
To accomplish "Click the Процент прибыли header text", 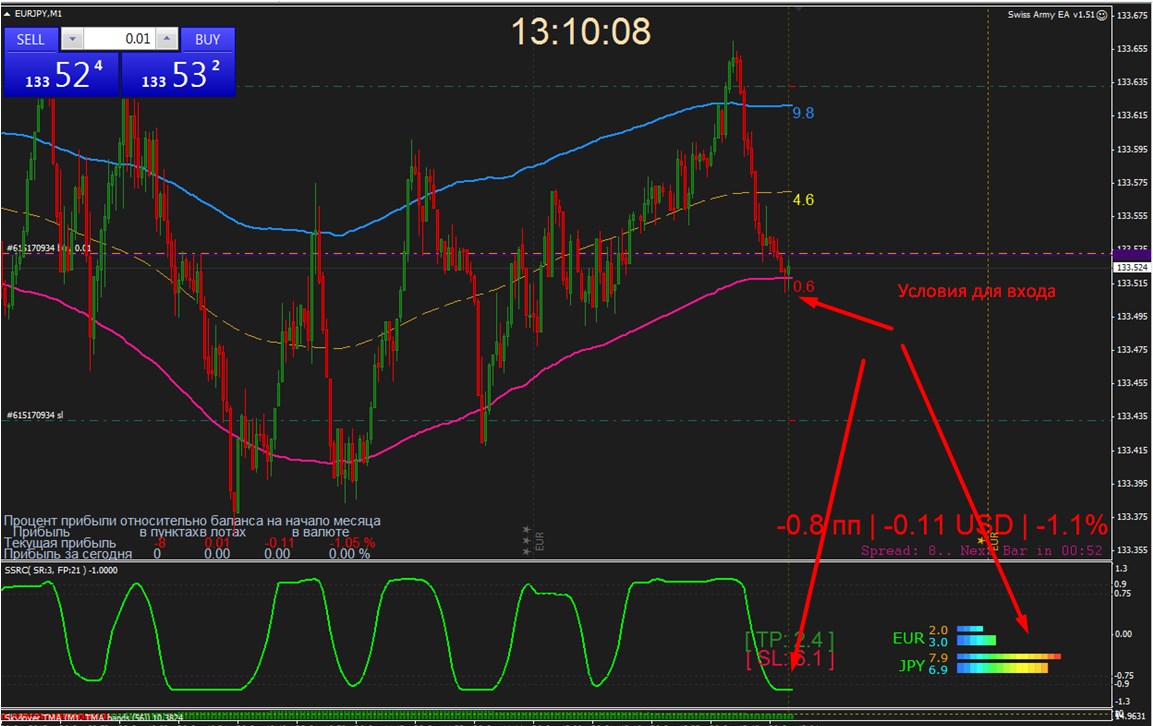I will click(192, 521).
